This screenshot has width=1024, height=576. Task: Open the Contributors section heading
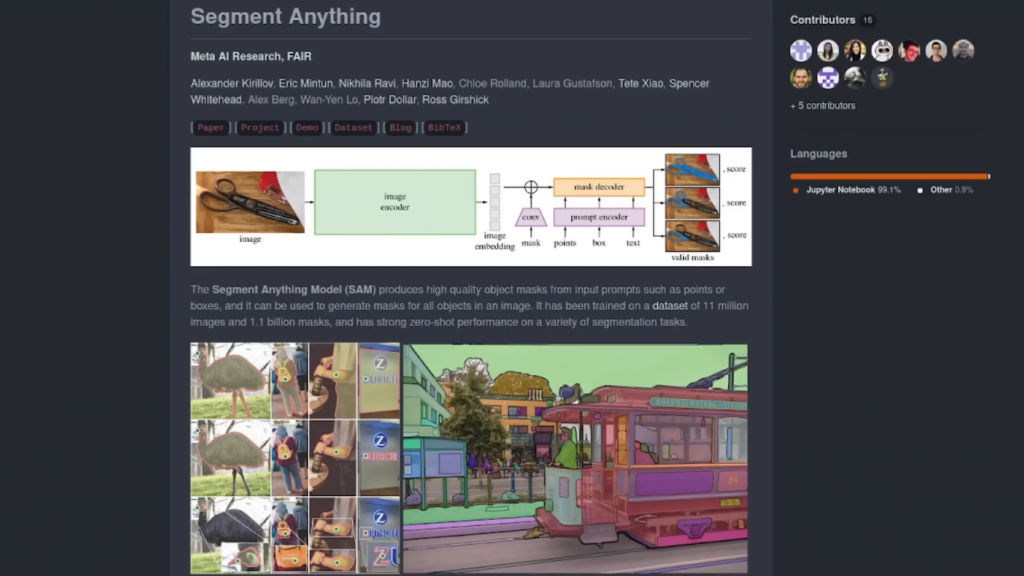[x=822, y=20]
